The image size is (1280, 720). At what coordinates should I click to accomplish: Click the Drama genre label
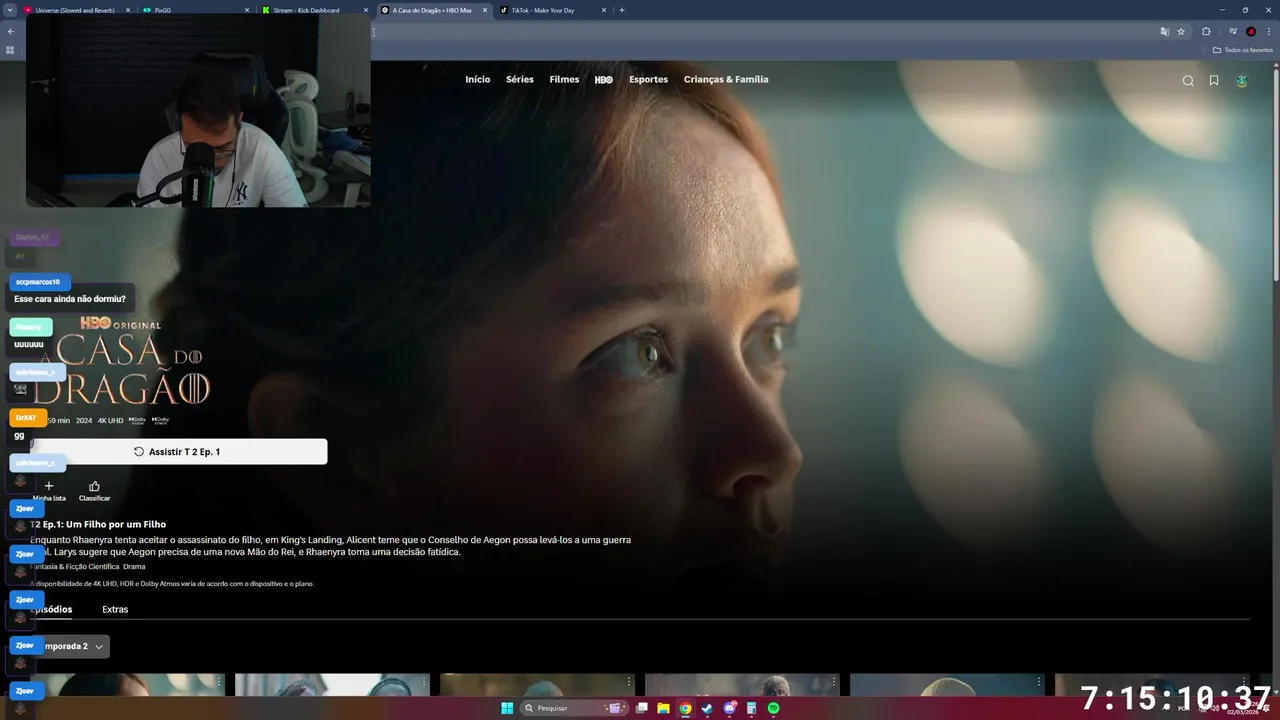(134, 567)
